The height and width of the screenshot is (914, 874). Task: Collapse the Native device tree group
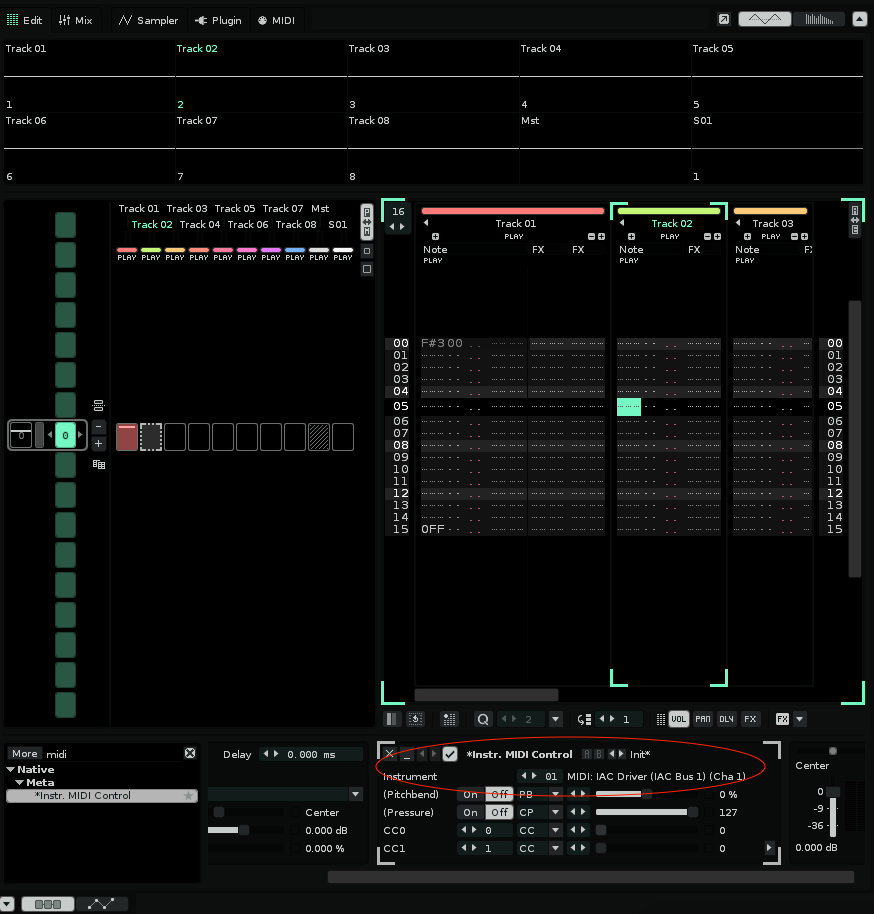point(10,769)
